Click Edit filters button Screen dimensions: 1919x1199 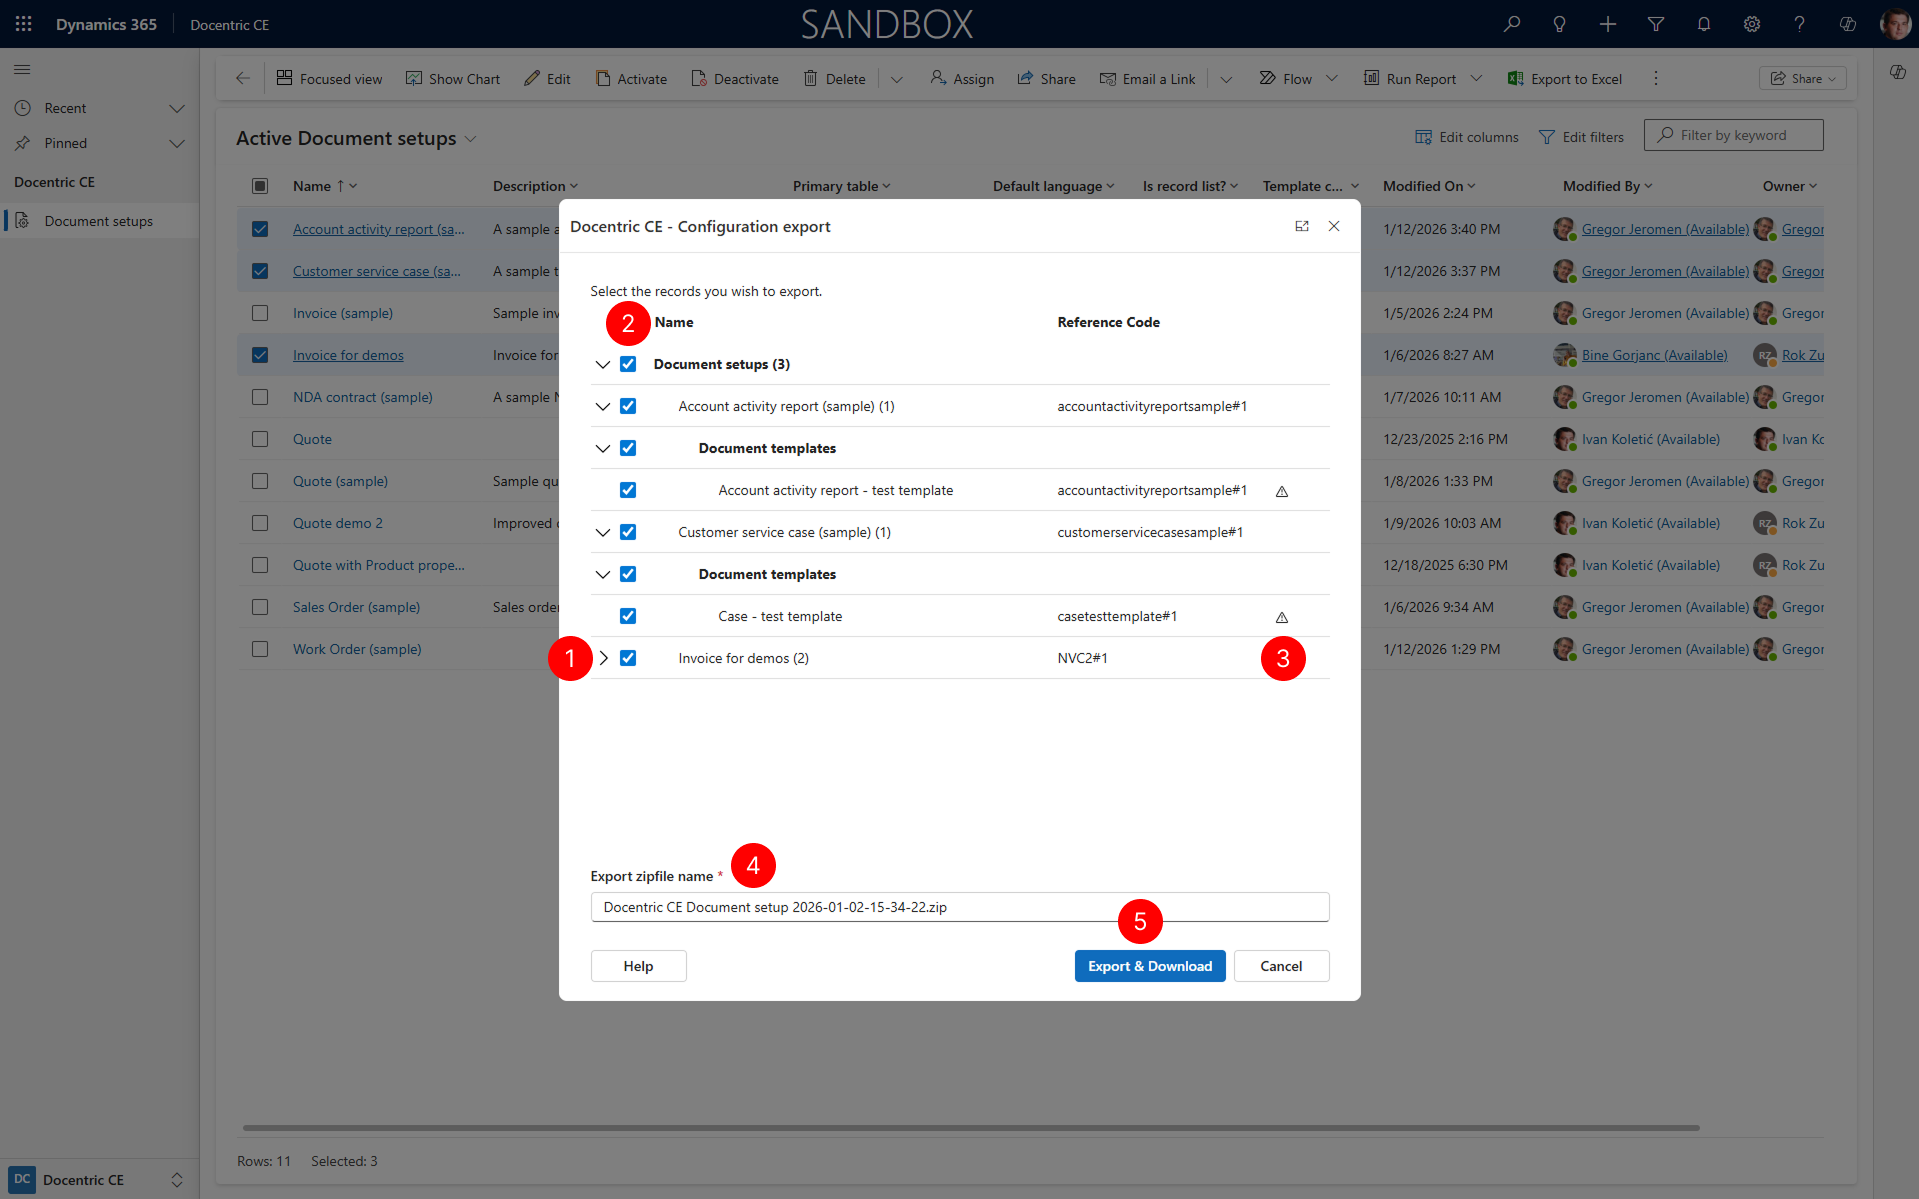tap(1581, 137)
